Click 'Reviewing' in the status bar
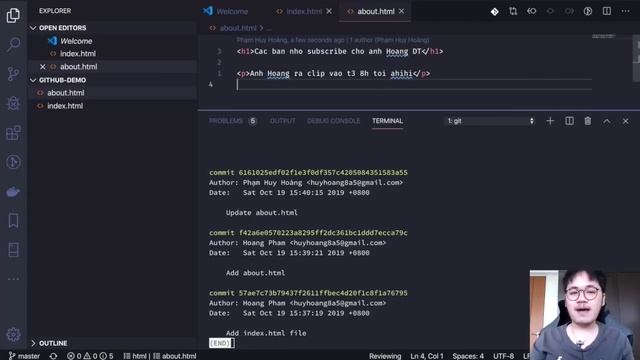Image resolution: width=640 pixels, height=360 pixels. tap(385, 356)
